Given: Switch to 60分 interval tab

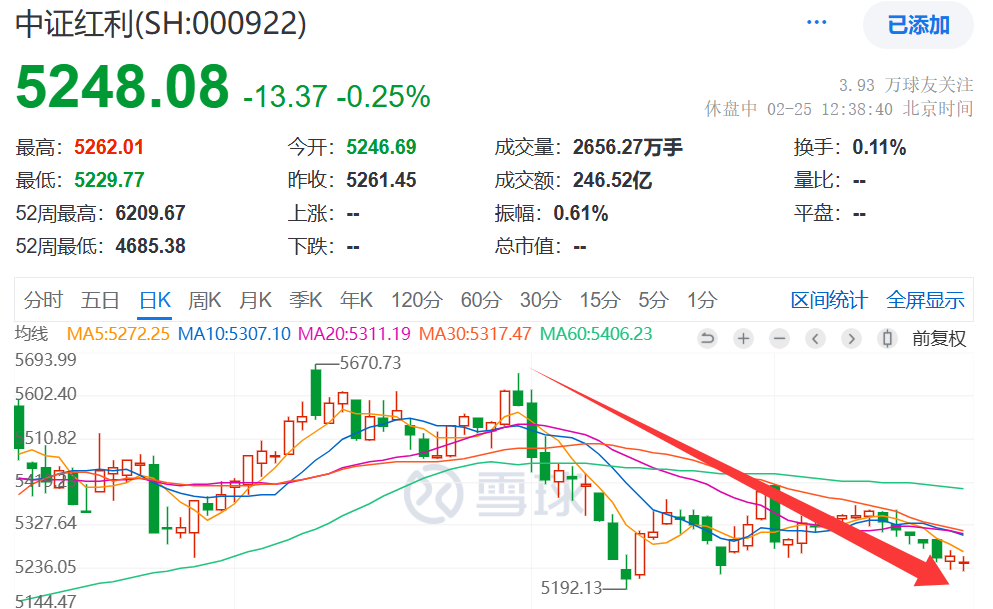Looking at the screenshot, I should (481, 299).
